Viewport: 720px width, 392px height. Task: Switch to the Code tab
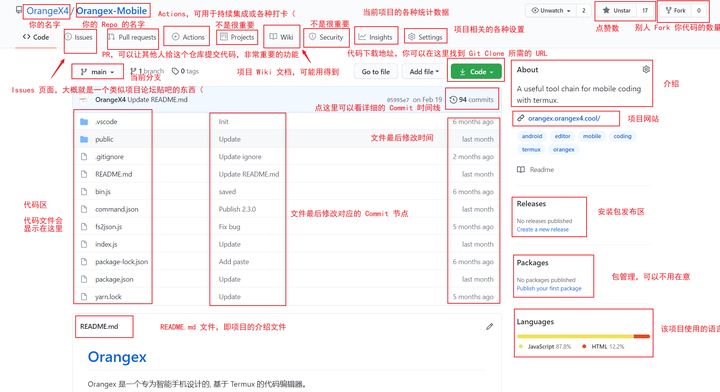[x=36, y=37]
